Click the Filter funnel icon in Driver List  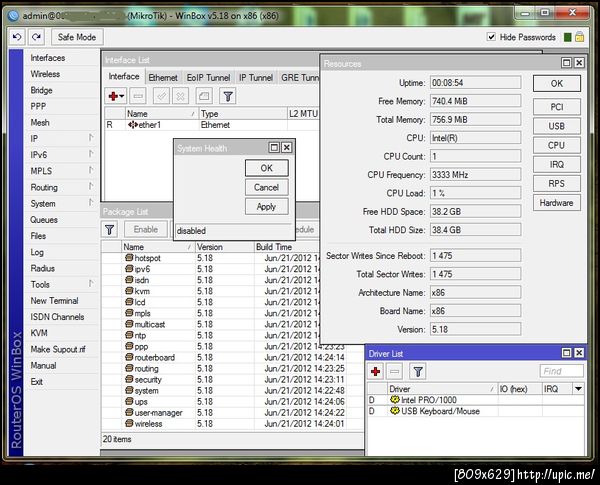[418, 371]
